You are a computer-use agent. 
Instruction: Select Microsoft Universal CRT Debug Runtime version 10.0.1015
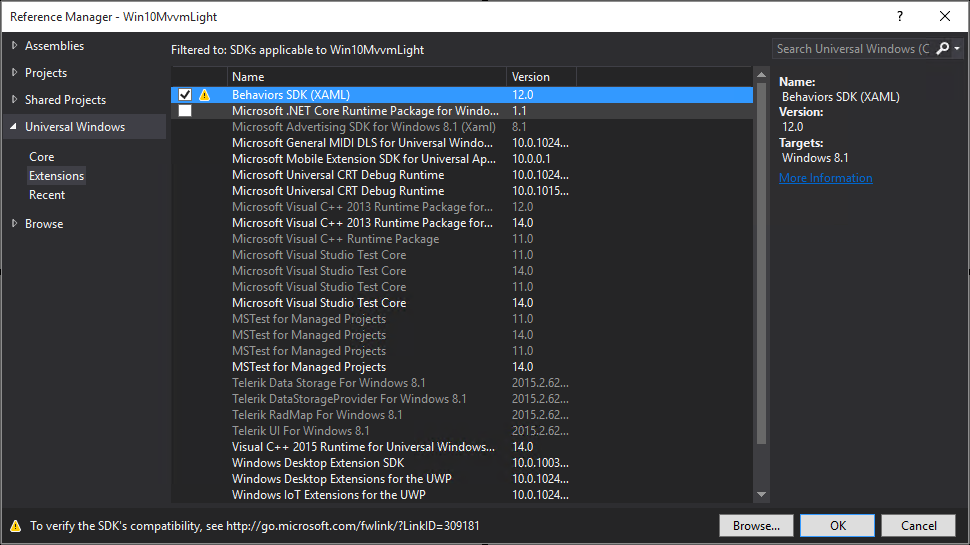click(462, 191)
